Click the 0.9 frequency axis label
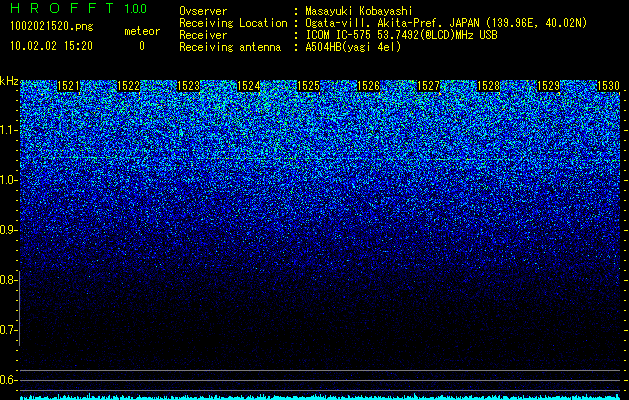Image resolution: width=629 pixels, height=400 pixels. pyautogui.click(x=8, y=230)
